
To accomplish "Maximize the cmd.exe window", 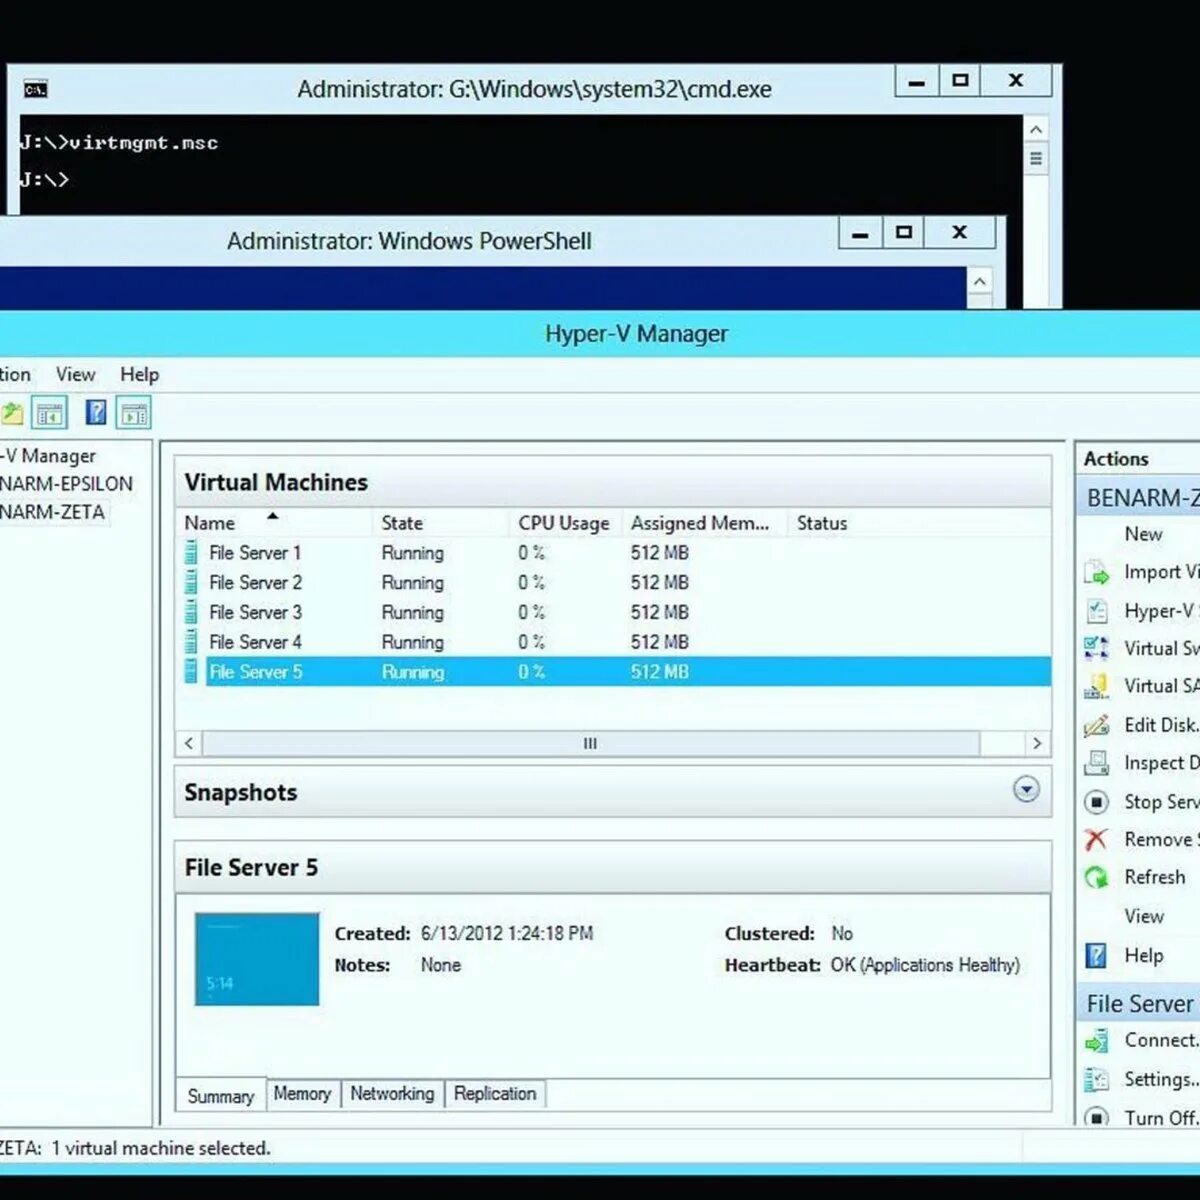I will point(960,81).
